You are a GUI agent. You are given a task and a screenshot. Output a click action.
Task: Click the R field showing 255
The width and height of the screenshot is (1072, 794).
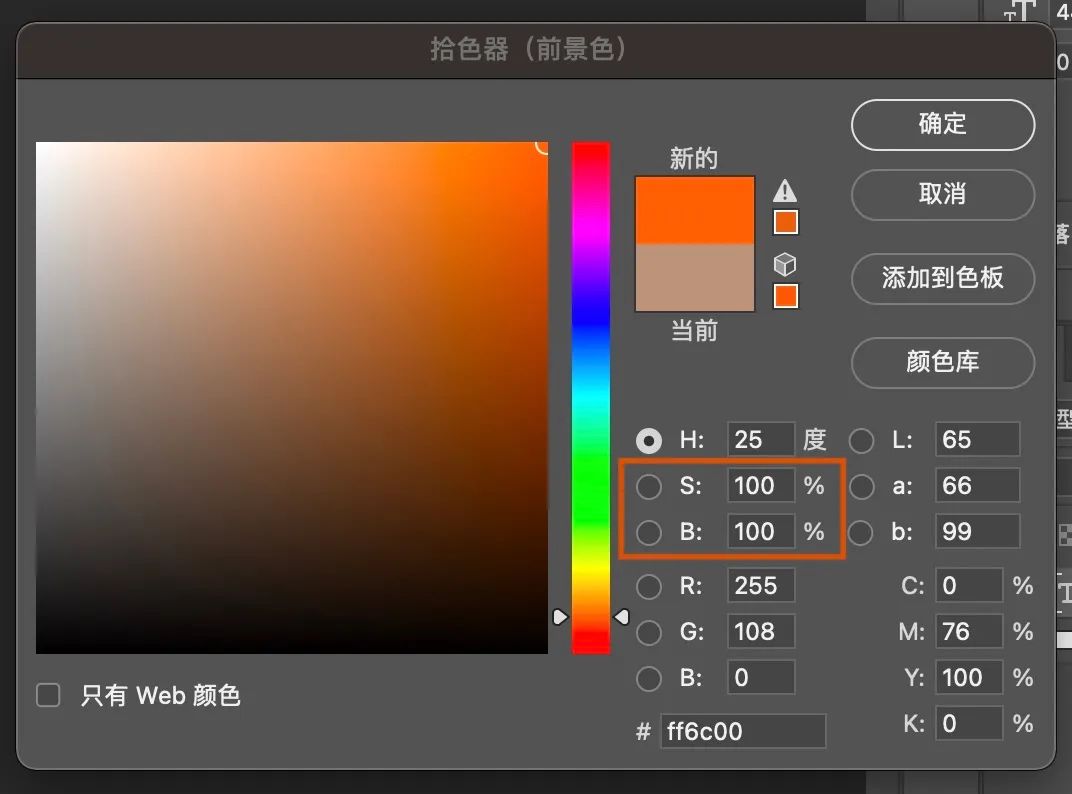761,585
